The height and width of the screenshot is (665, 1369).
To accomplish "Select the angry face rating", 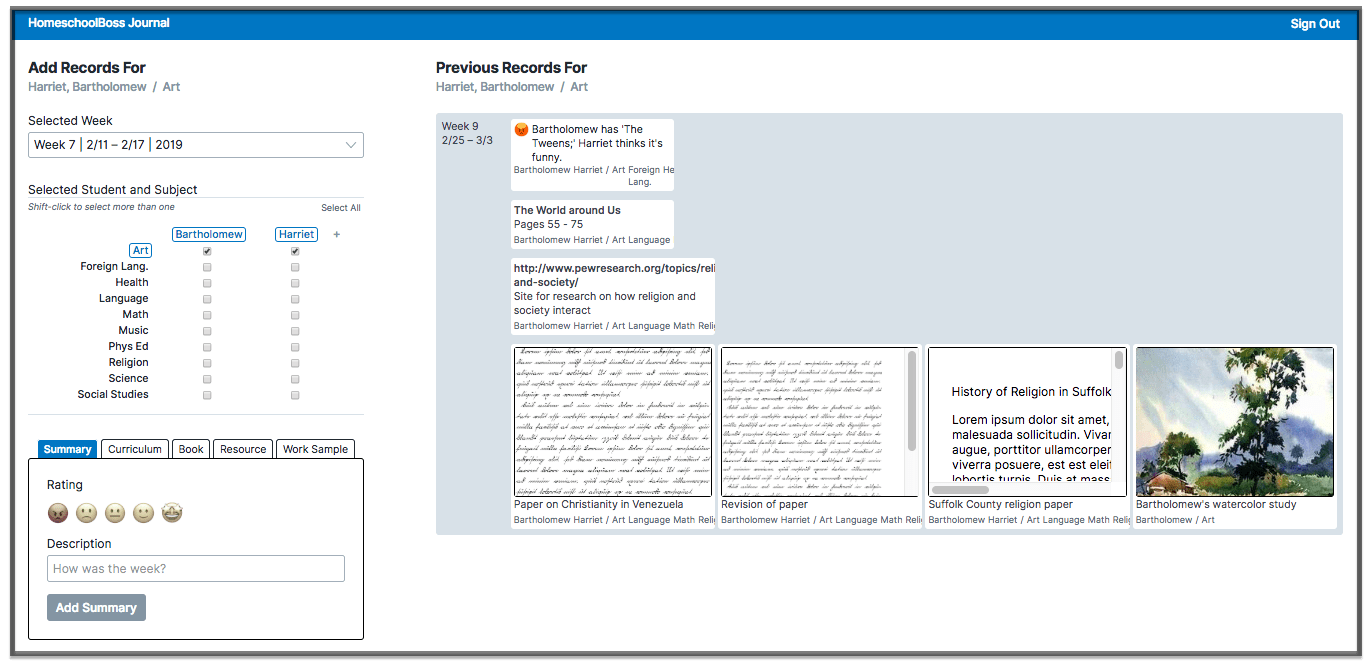I will point(58,513).
